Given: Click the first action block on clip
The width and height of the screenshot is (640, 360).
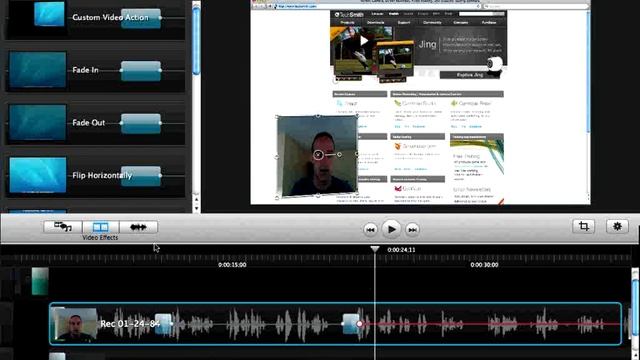Looking at the screenshot, I should [163, 324].
